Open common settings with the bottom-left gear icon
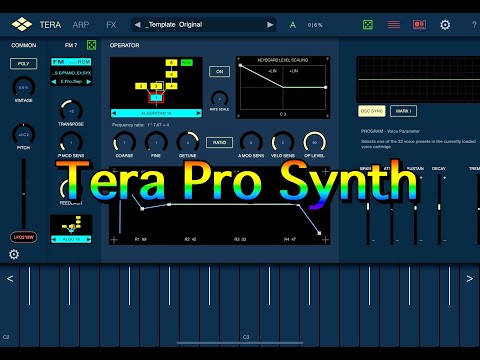The image size is (480, 360). (14, 254)
